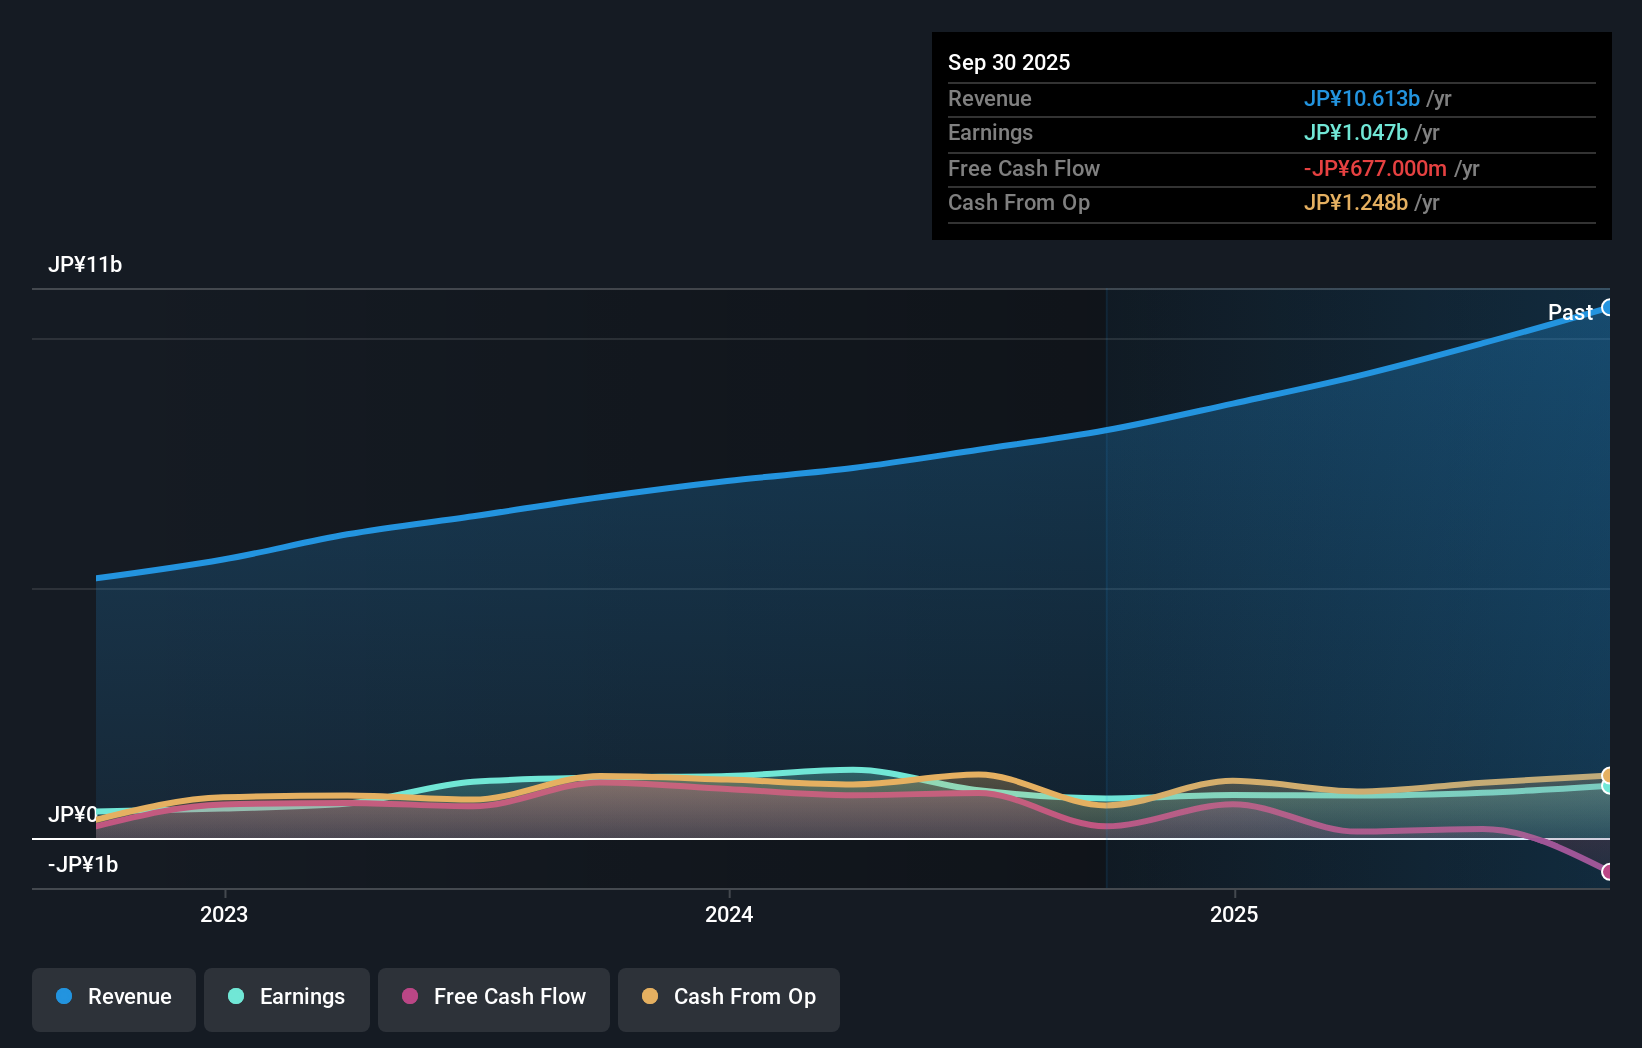Click the negative JP¥677.000m Free Cash Flow value
1642x1048 pixels.
pyautogui.click(x=1374, y=168)
